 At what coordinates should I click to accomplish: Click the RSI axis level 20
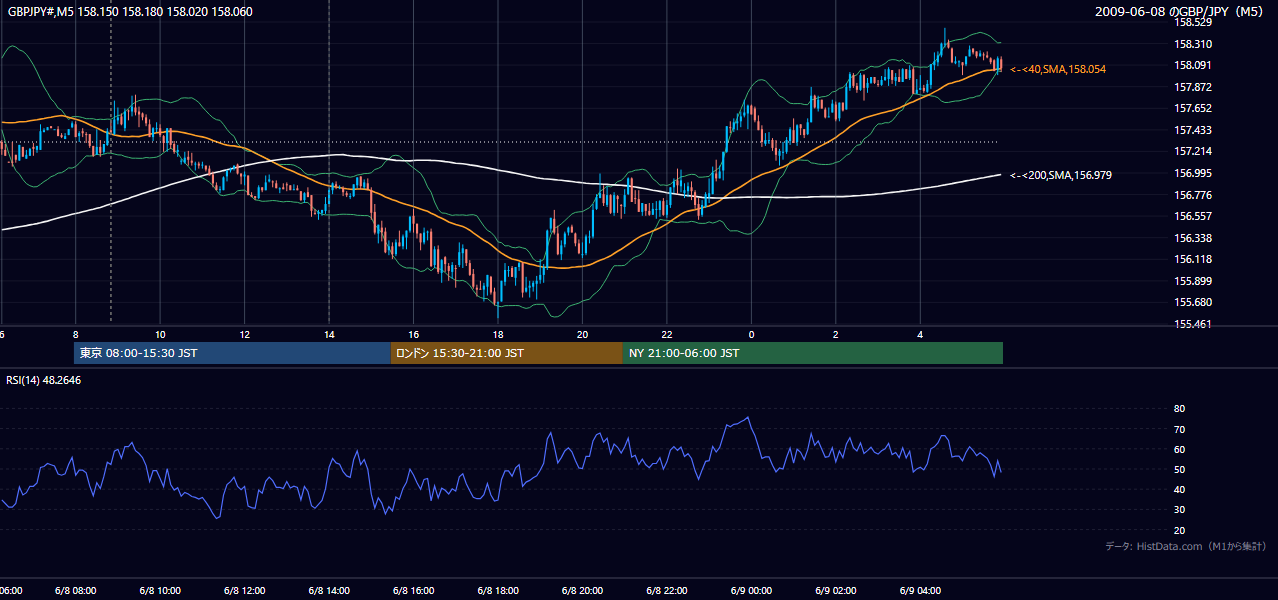(1180, 530)
